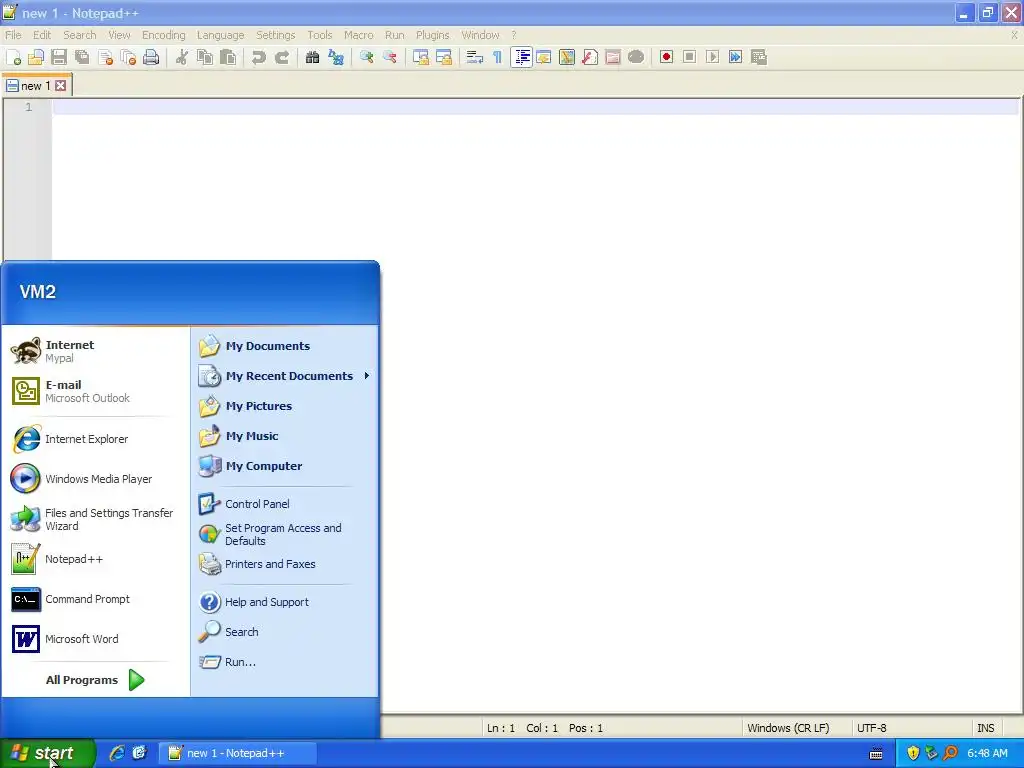Click the Replace toolbar icon
The image size is (1024, 768).
click(x=336, y=57)
